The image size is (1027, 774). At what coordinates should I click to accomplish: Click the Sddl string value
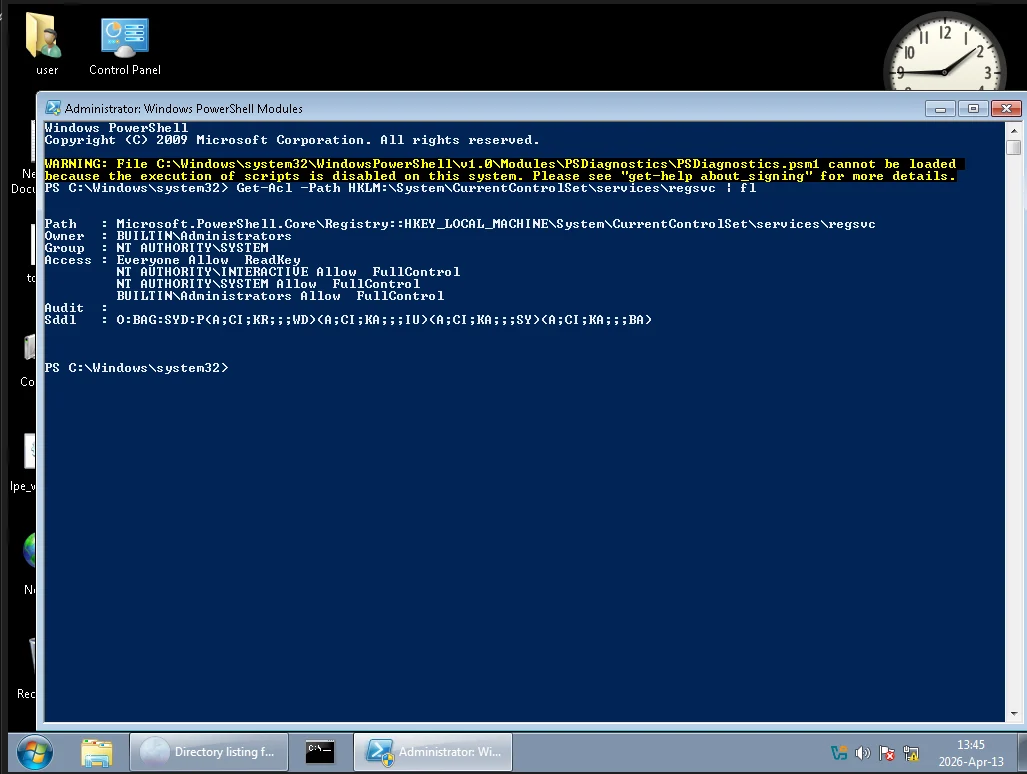pyautogui.click(x=384, y=320)
